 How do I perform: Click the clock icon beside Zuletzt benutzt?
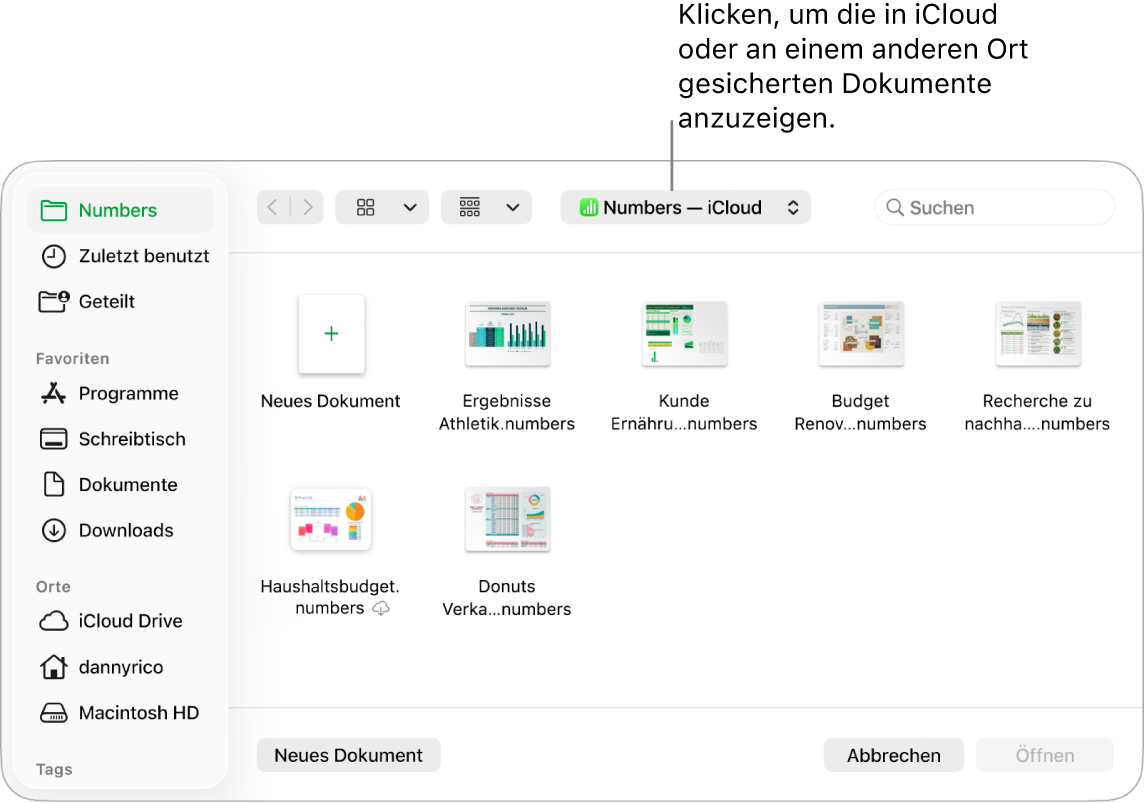pos(53,257)
